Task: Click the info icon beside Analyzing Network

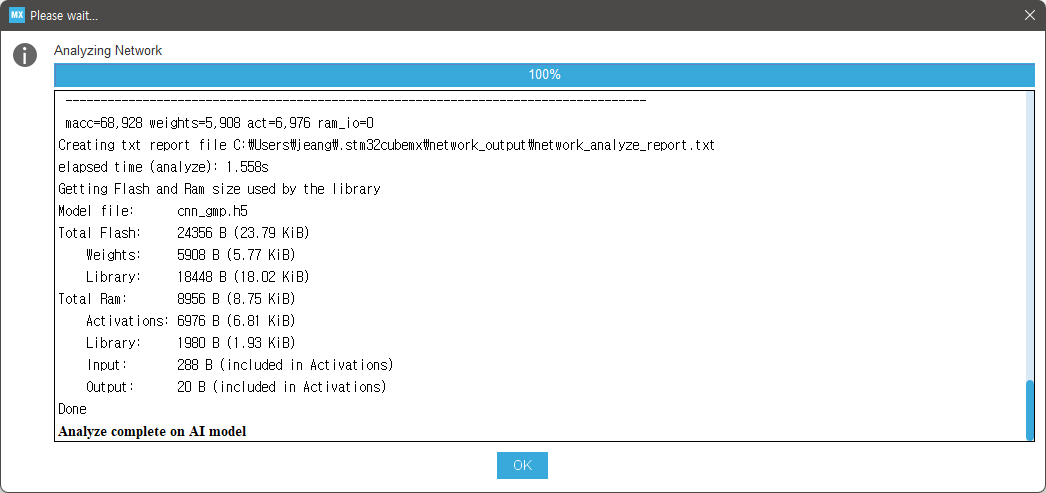Action: (25, 55)
